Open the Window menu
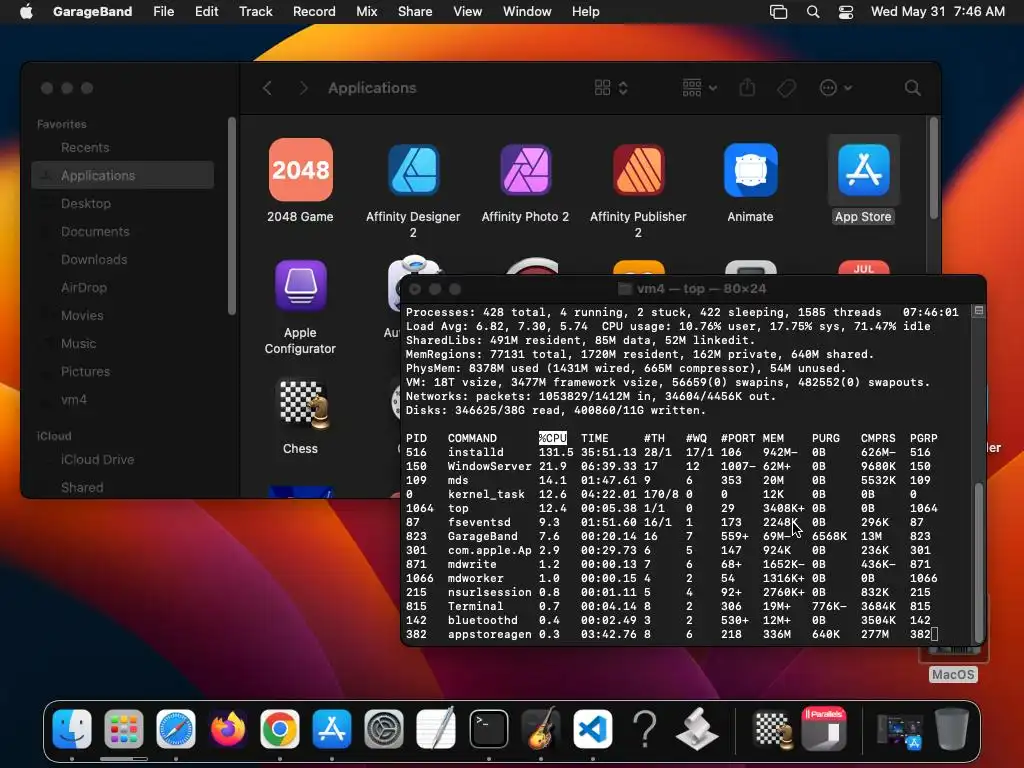 (527, 11)
